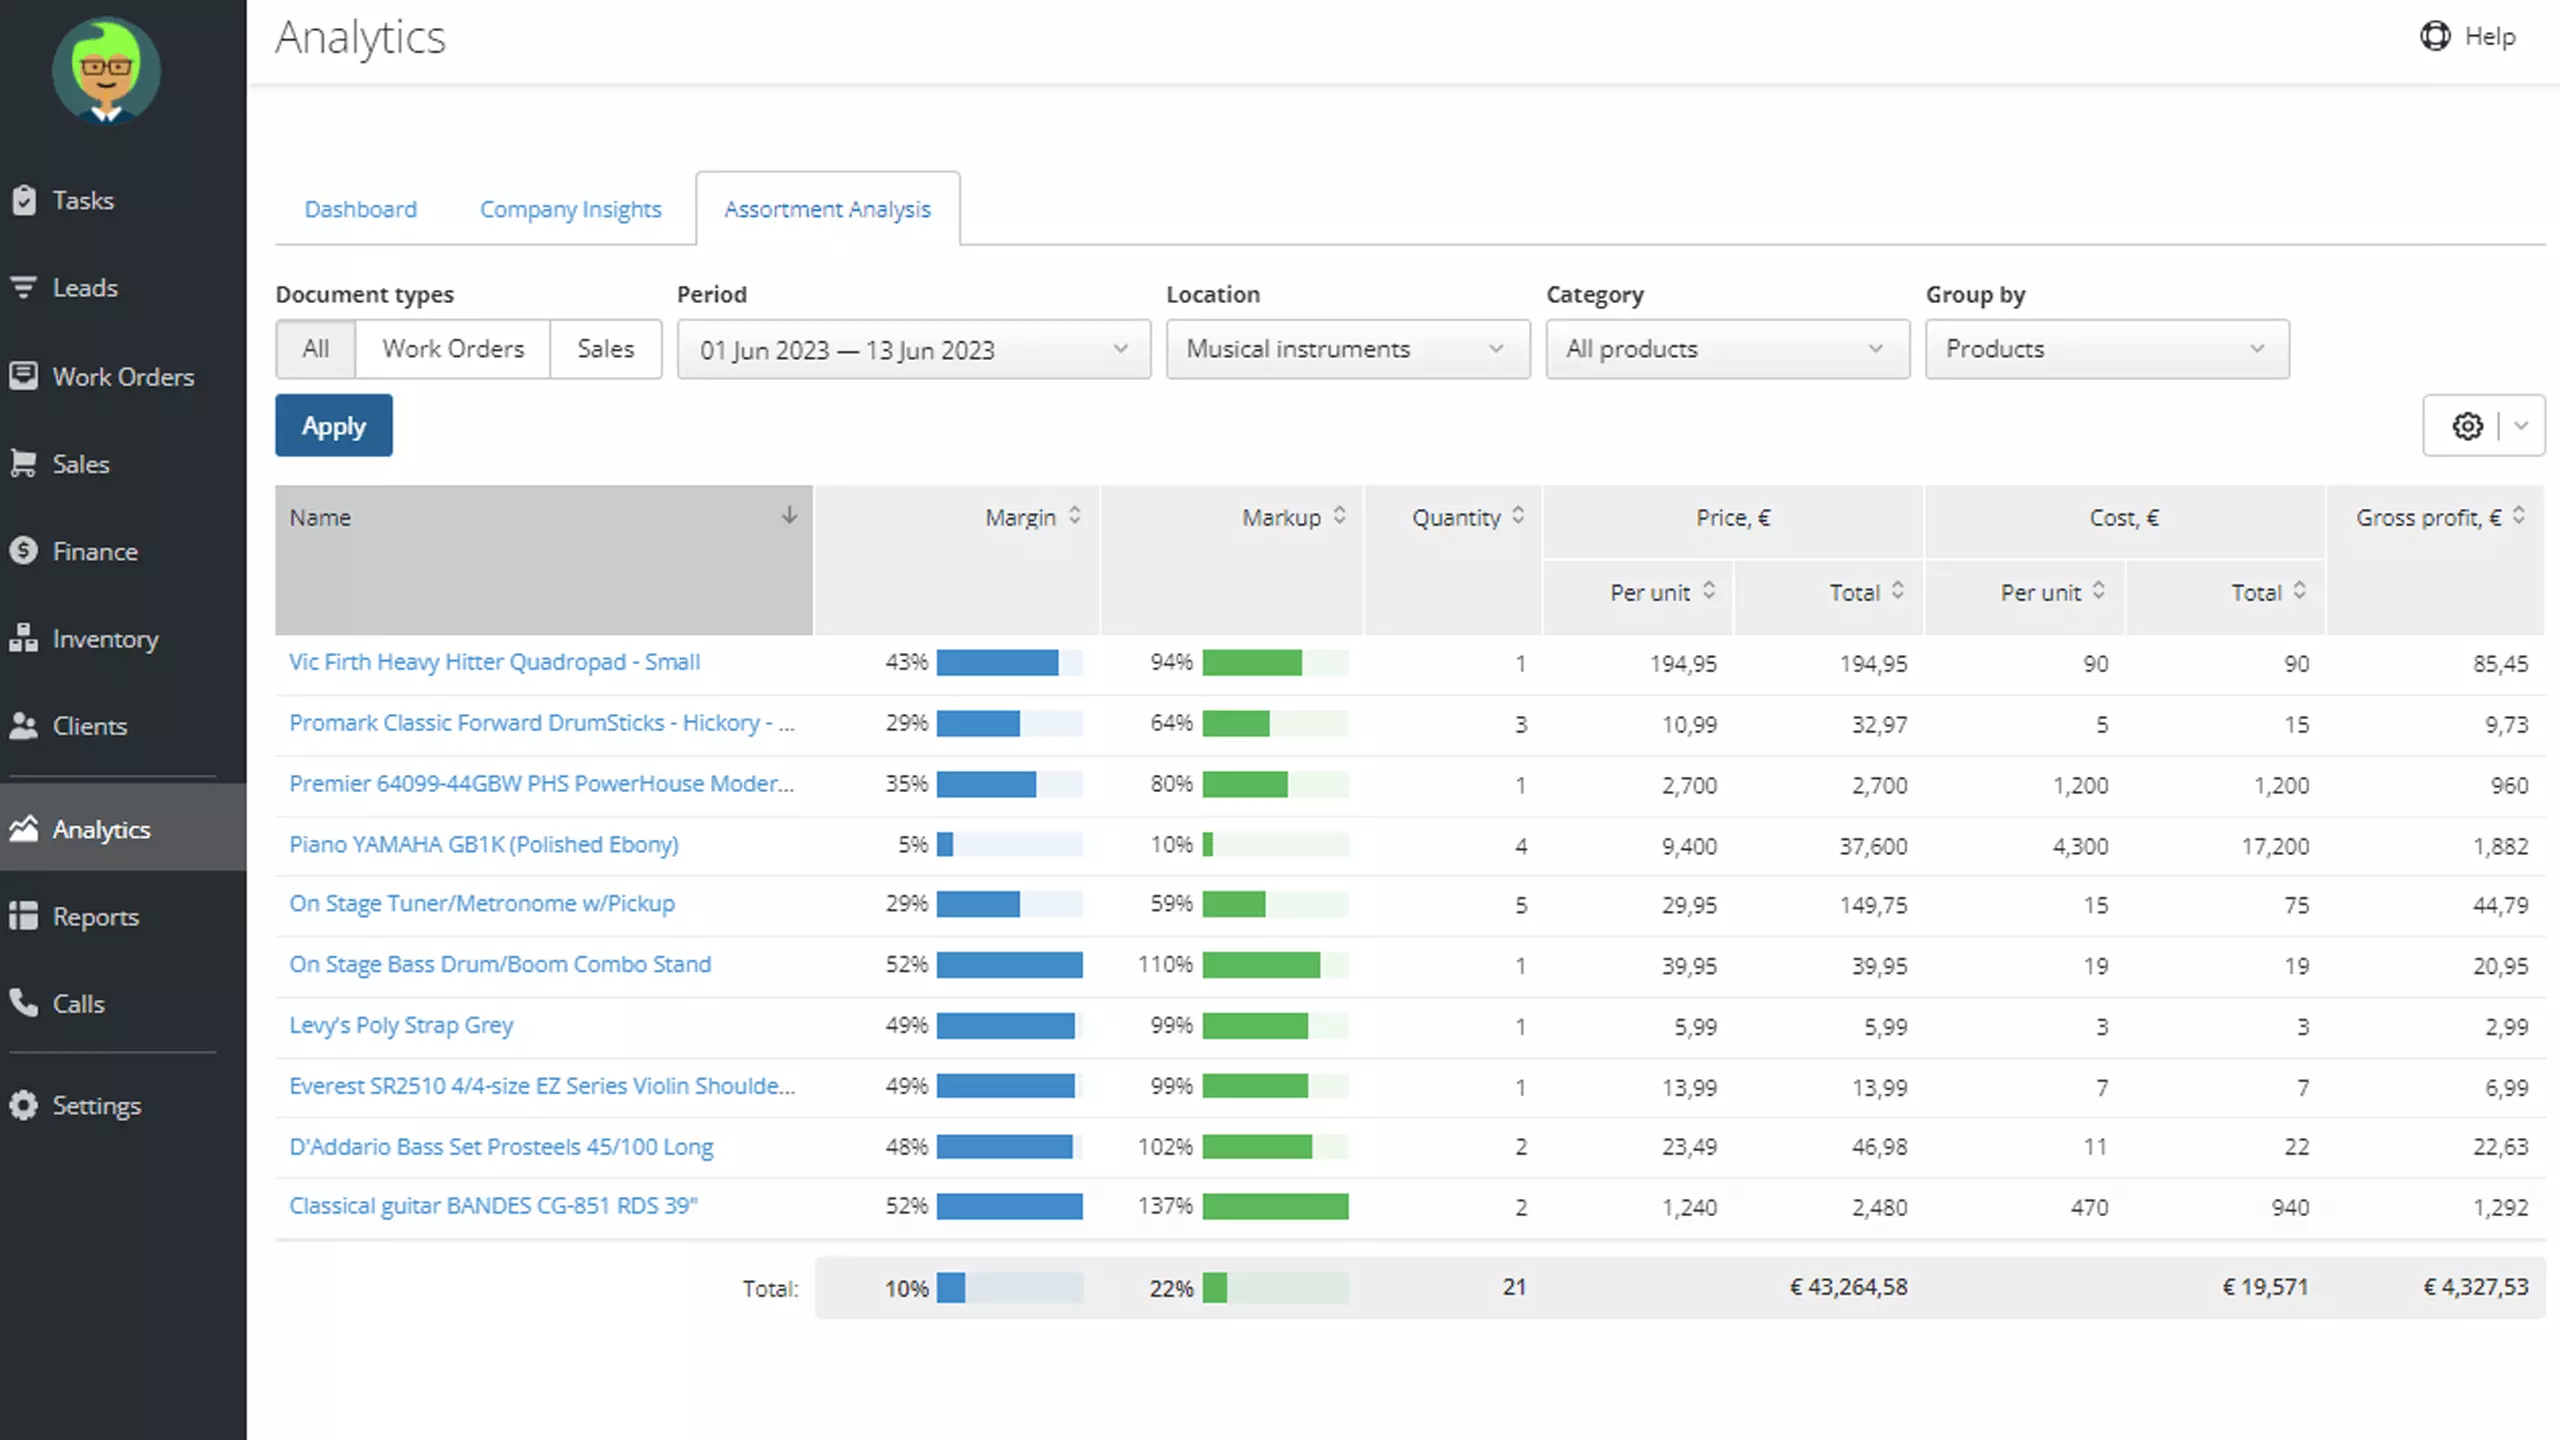Click Classical guitar 137% markup bar

coord(1275,1206)
